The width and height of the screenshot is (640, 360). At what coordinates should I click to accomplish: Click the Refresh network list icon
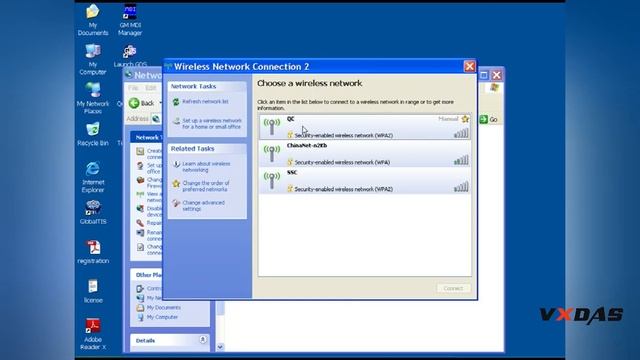(x=176, y=102)
